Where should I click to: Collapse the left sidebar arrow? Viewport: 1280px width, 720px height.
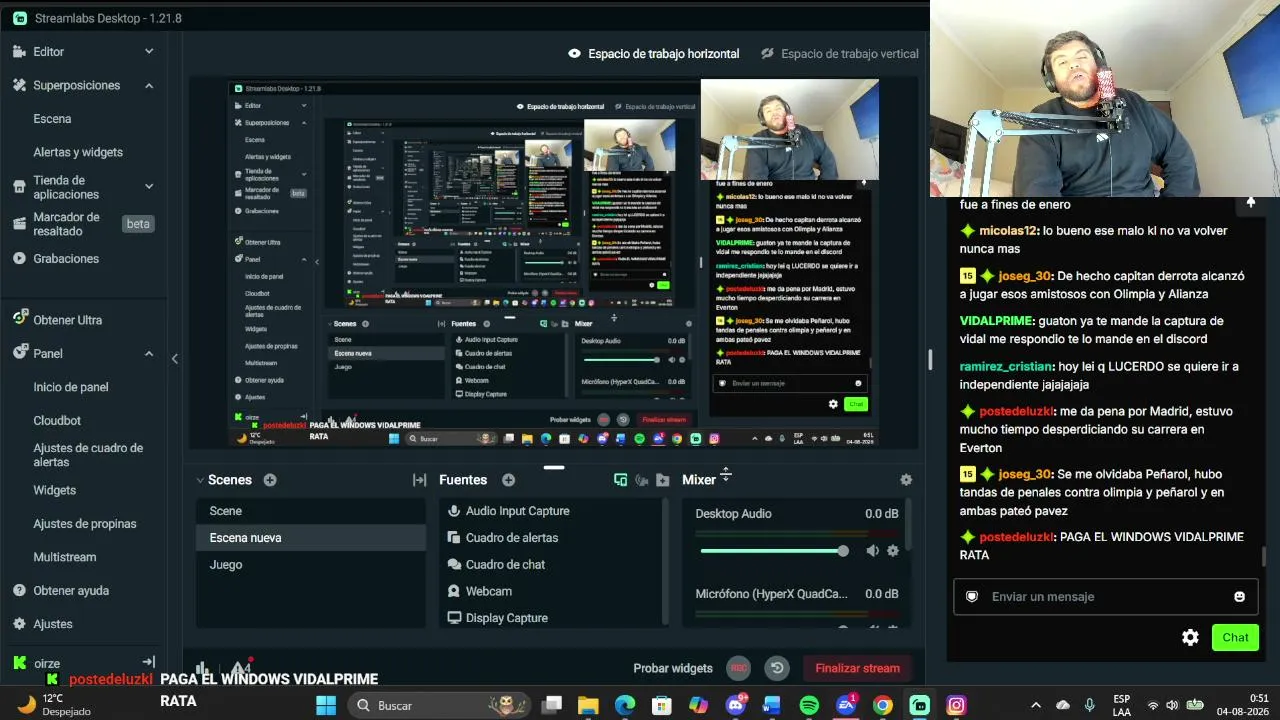coord(174,359)
